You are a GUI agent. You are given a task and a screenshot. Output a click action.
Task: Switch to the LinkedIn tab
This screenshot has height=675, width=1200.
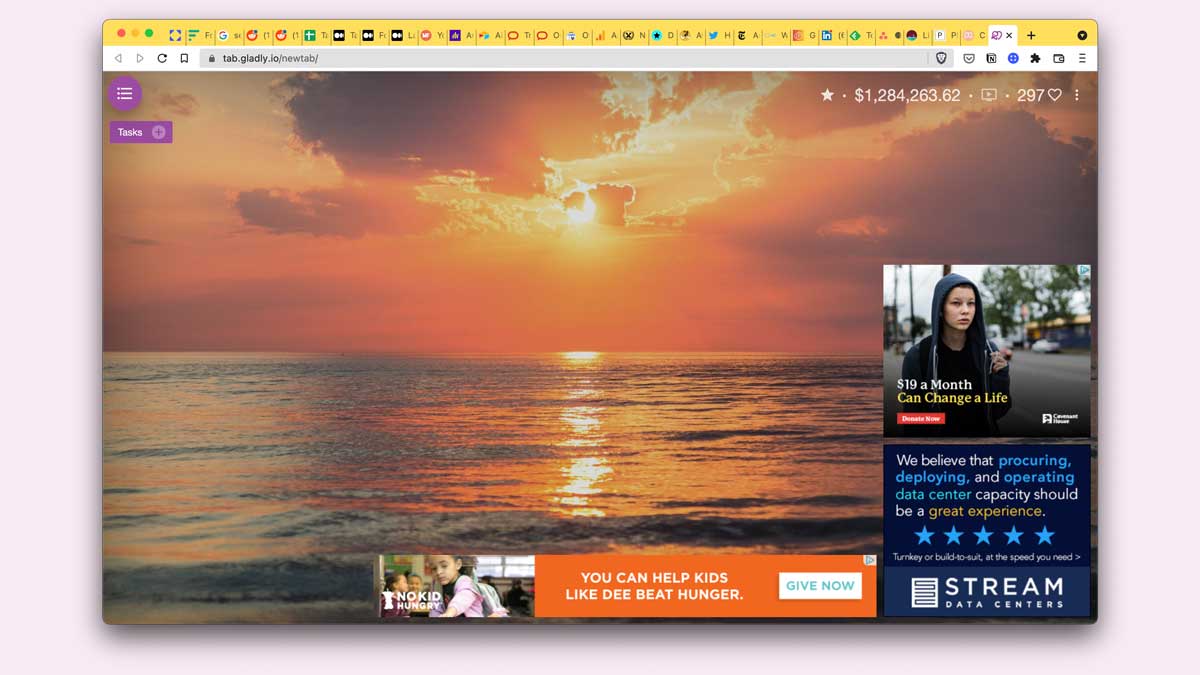(x=832, y=35)
